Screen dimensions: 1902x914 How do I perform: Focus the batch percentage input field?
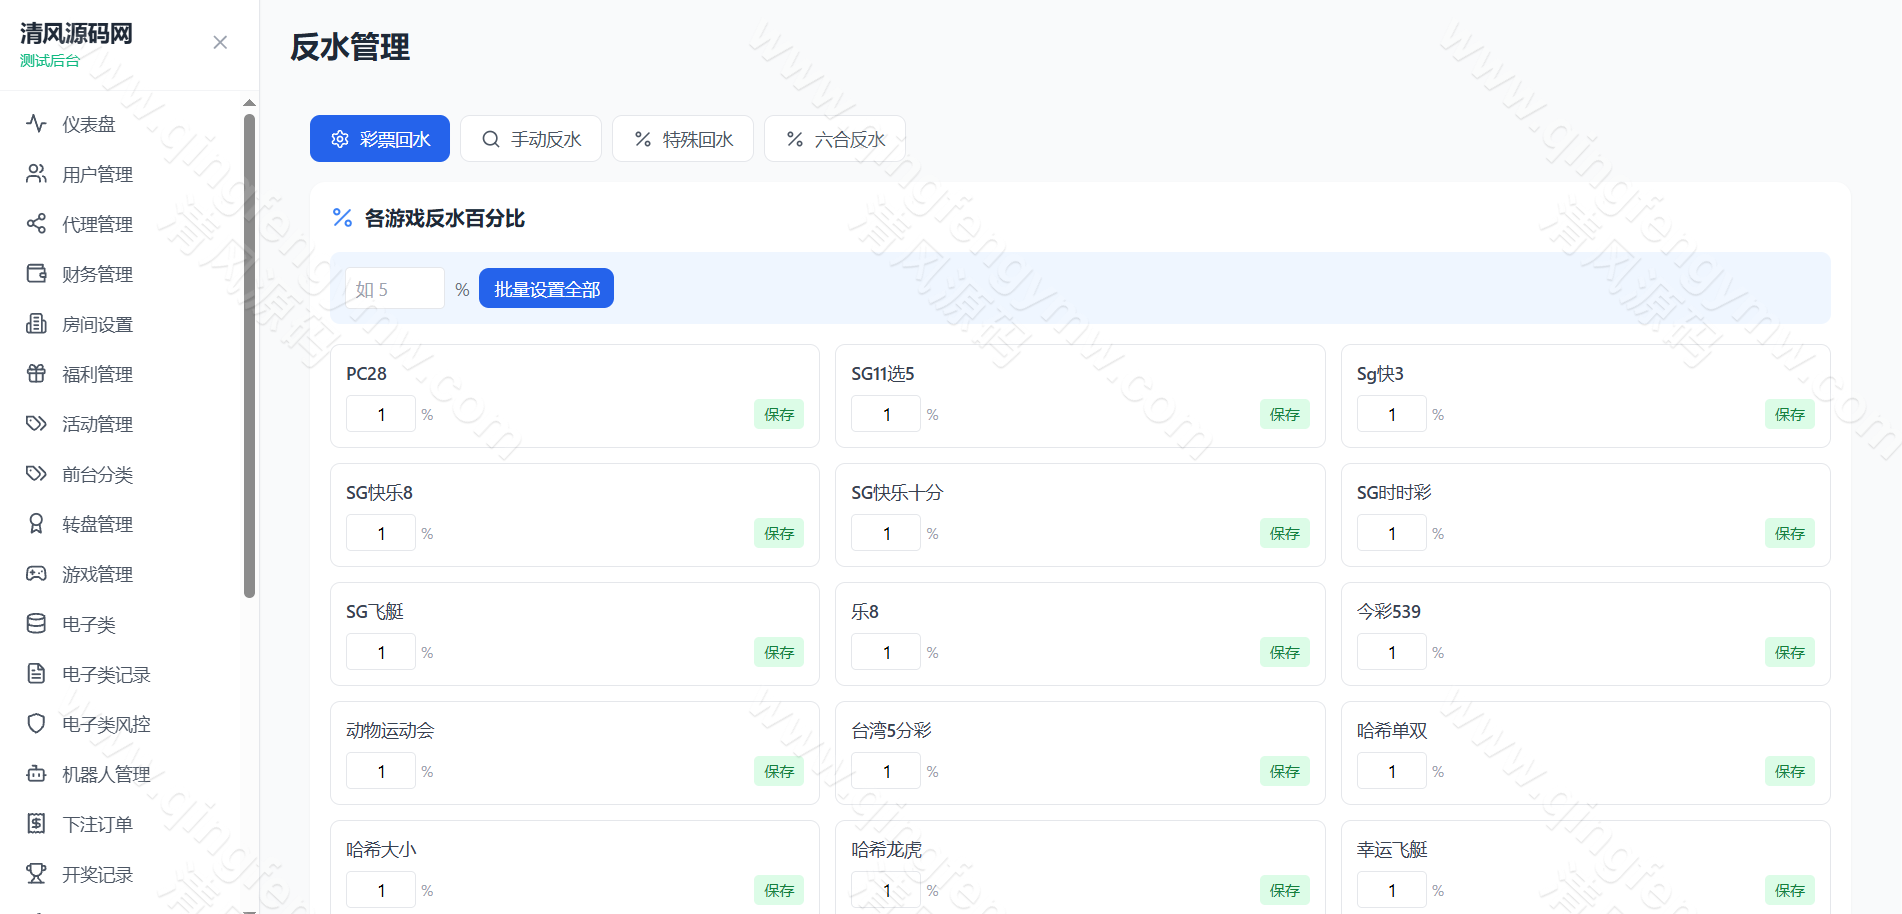(x=395, y=289)
